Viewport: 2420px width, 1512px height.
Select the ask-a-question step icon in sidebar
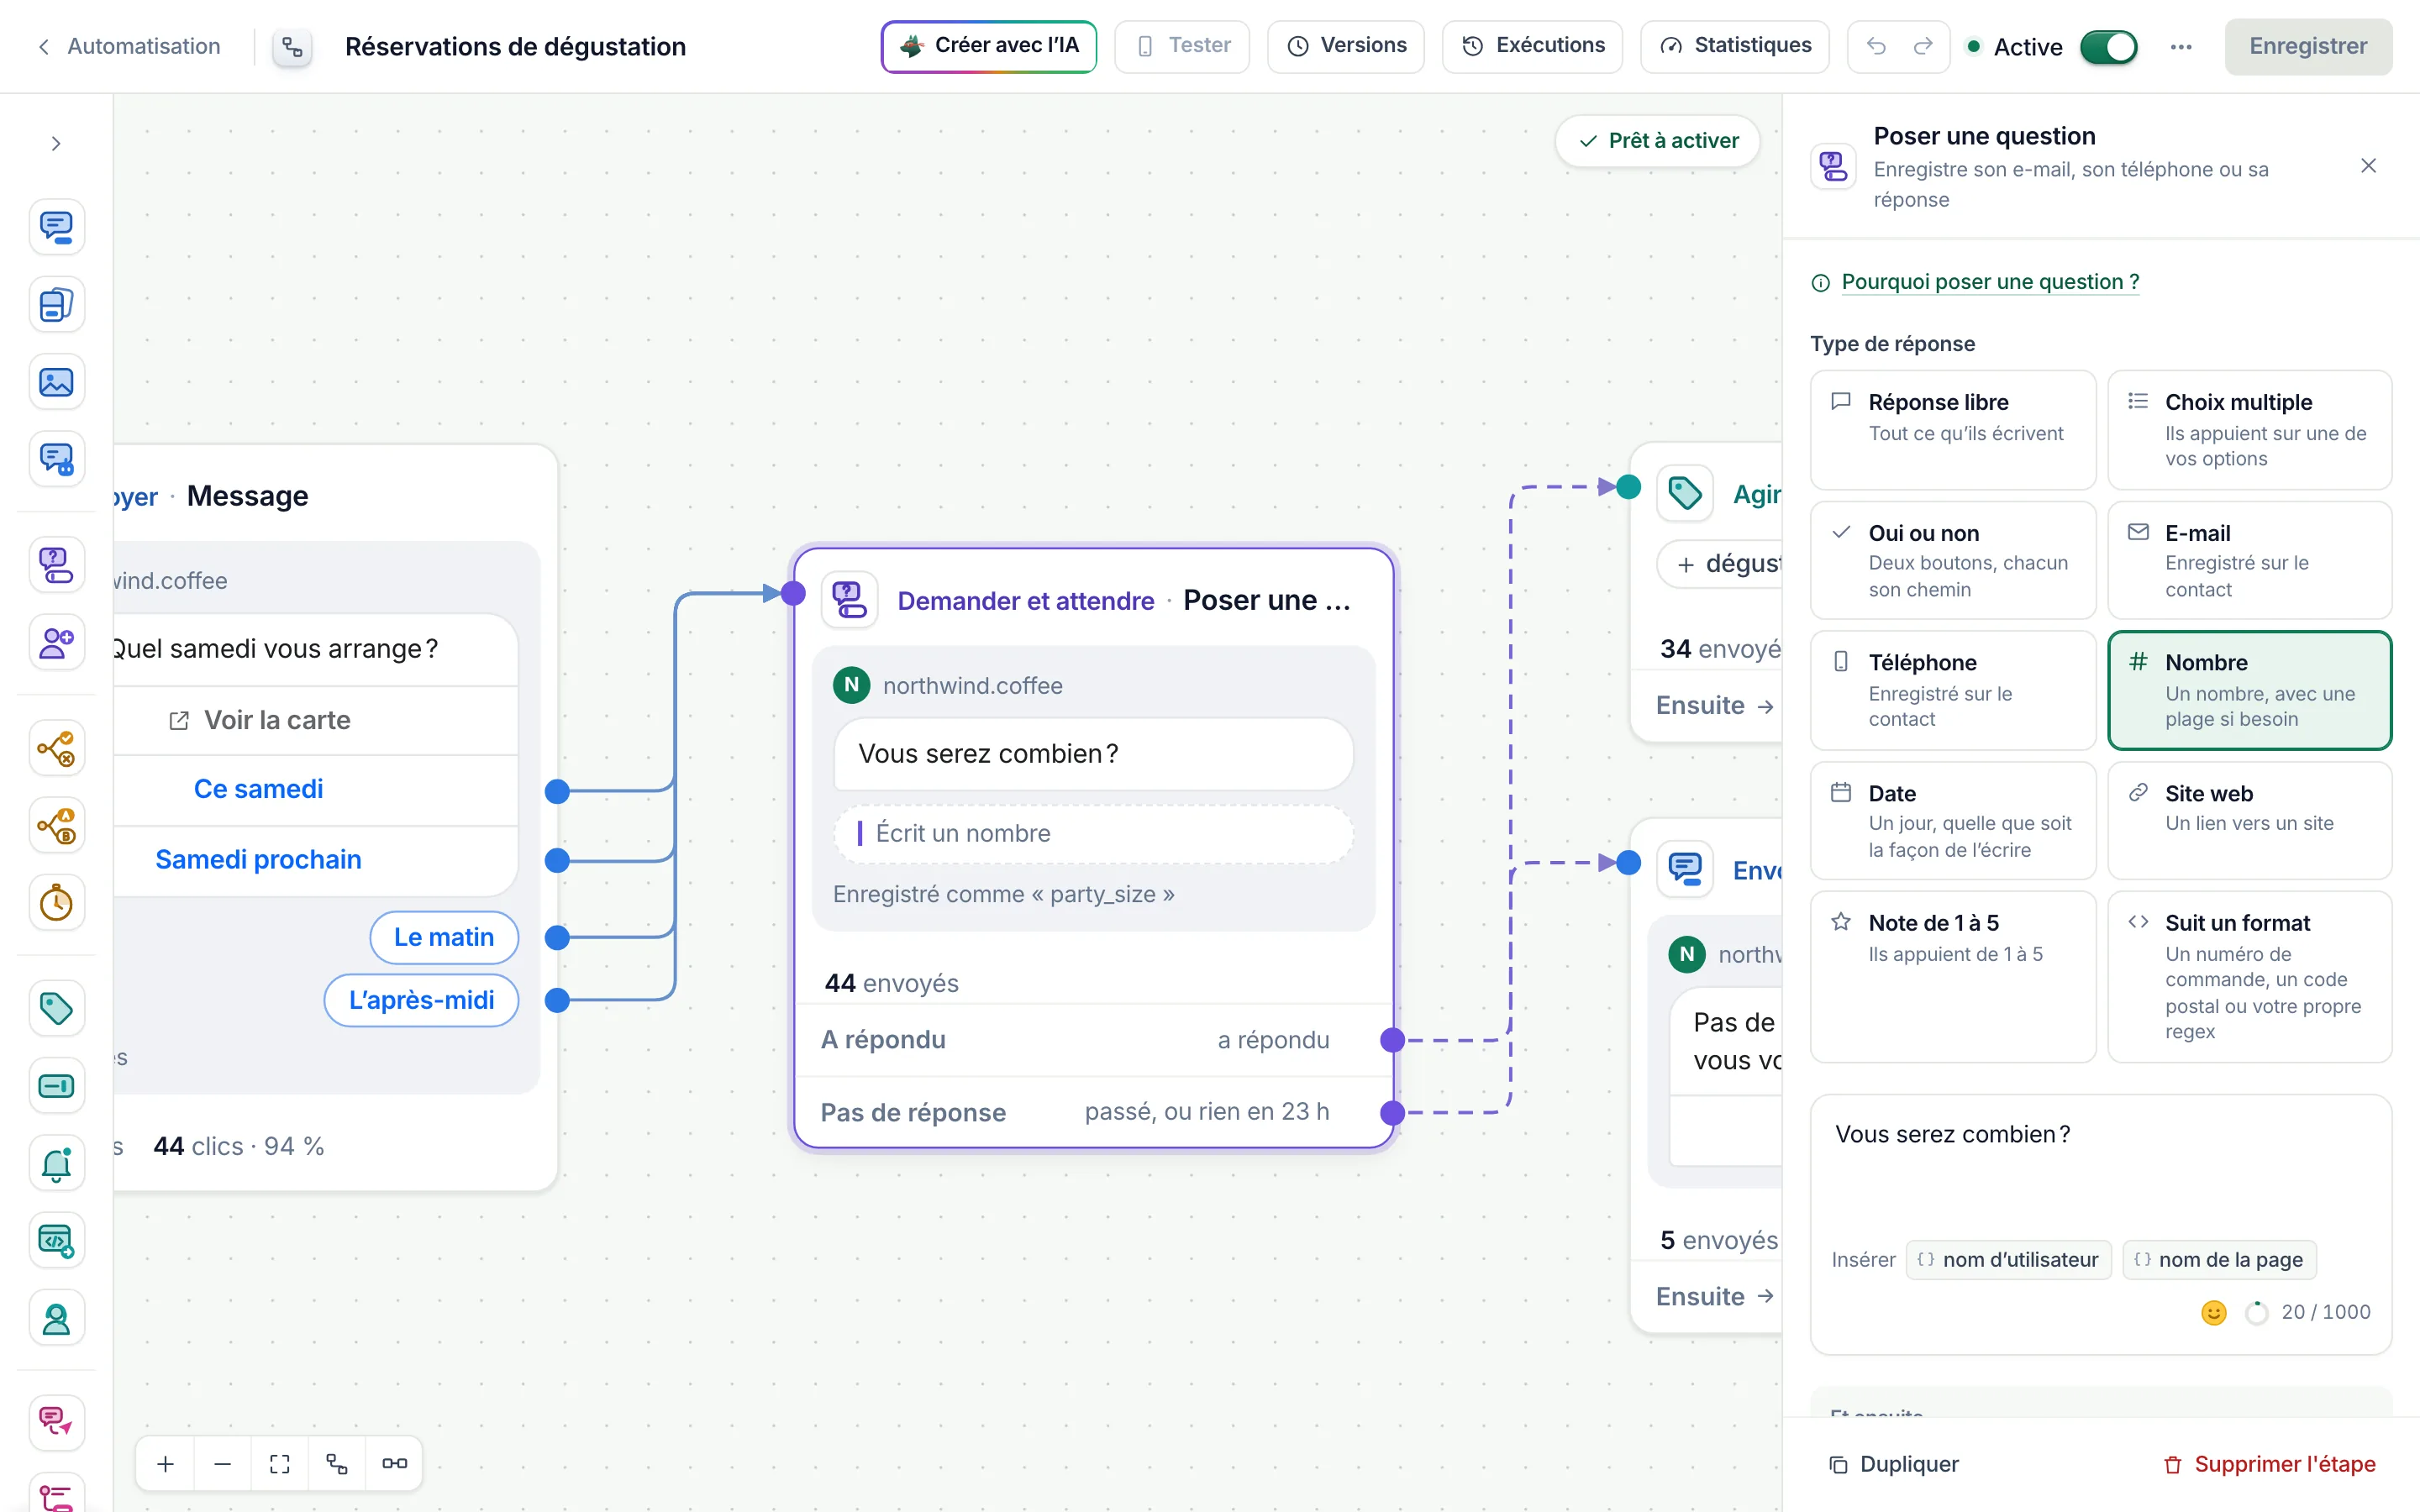[56, 565]
